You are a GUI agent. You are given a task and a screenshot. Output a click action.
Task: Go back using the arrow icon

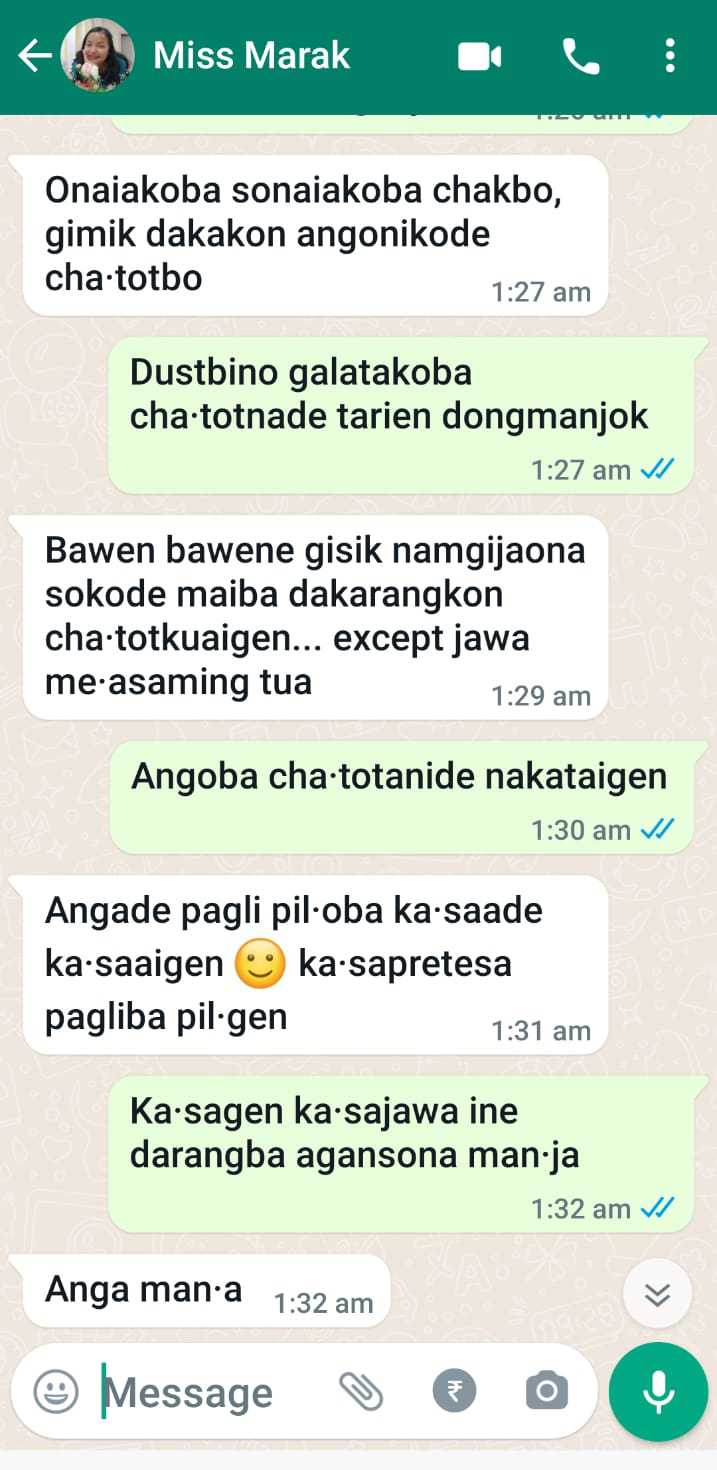[x=35, y=56]
